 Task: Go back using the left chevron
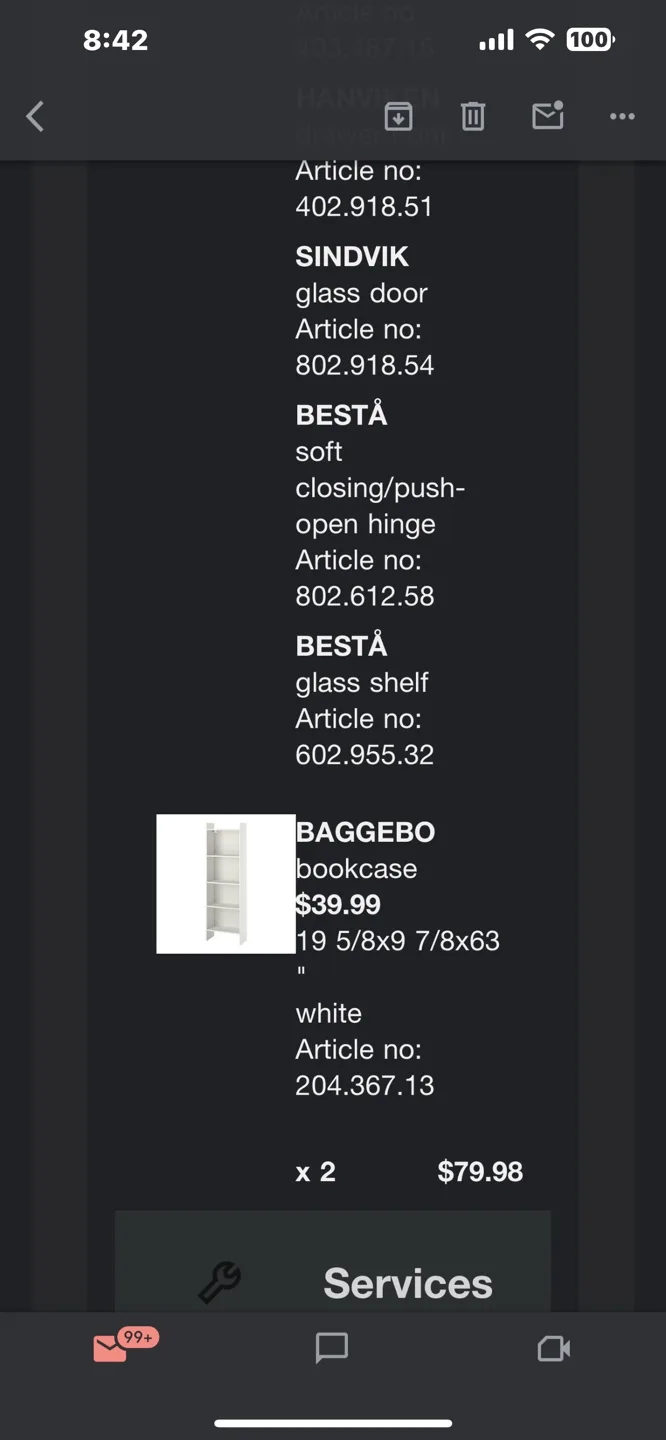(x=35, y=117)
